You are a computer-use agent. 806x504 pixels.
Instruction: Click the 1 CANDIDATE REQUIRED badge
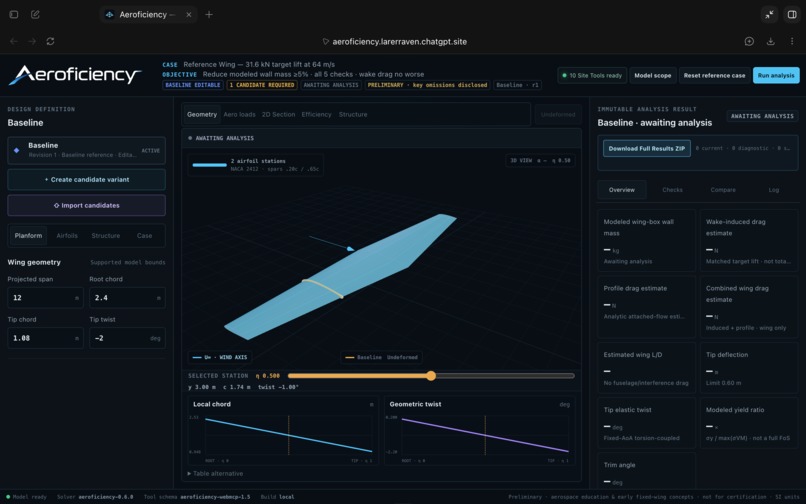pyautogui.click(x=262, y=85)
